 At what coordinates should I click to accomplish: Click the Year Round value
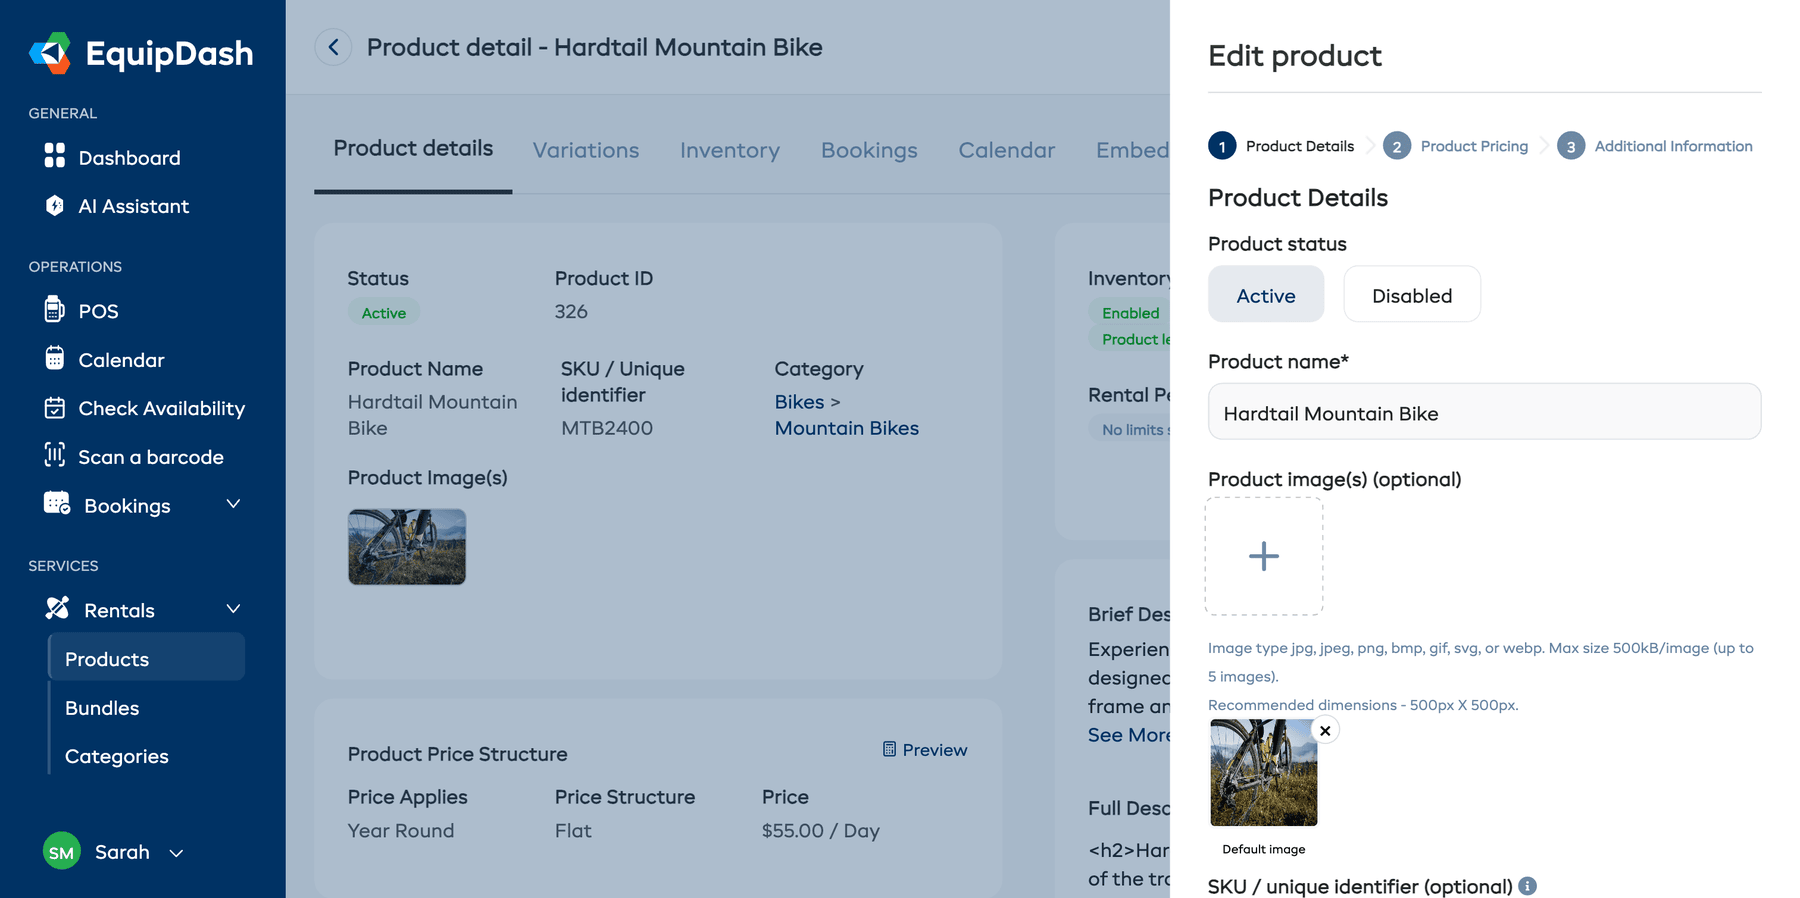click(x=401, y=831)
